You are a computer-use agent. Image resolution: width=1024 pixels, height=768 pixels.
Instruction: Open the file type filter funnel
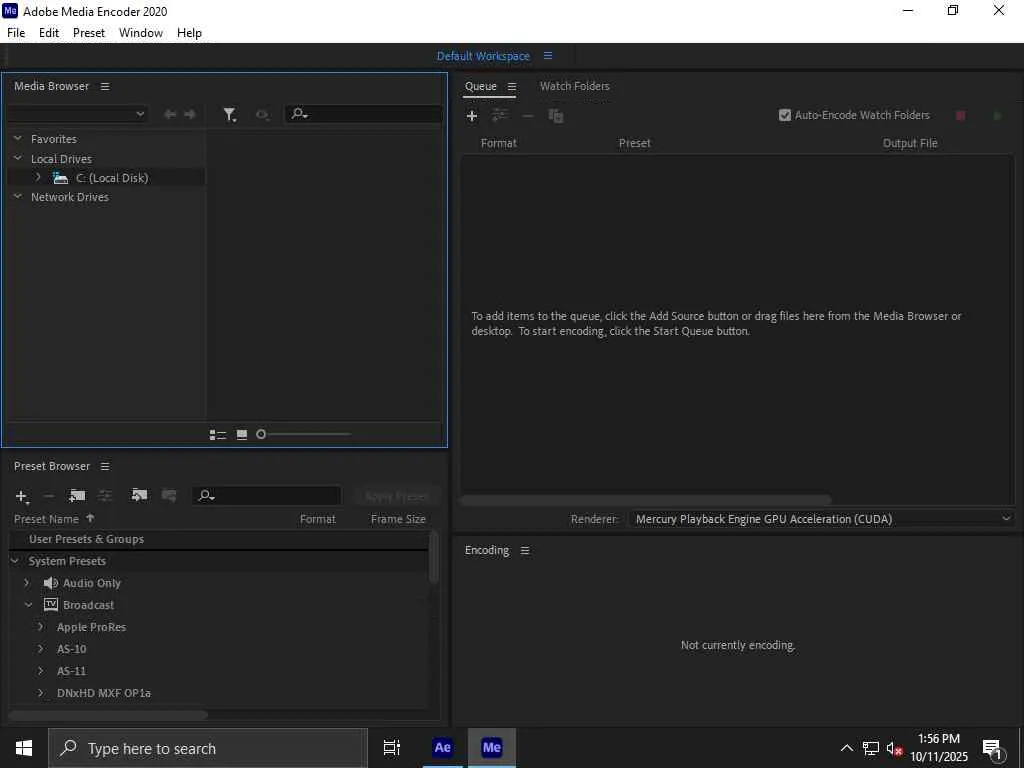[229, 115]
